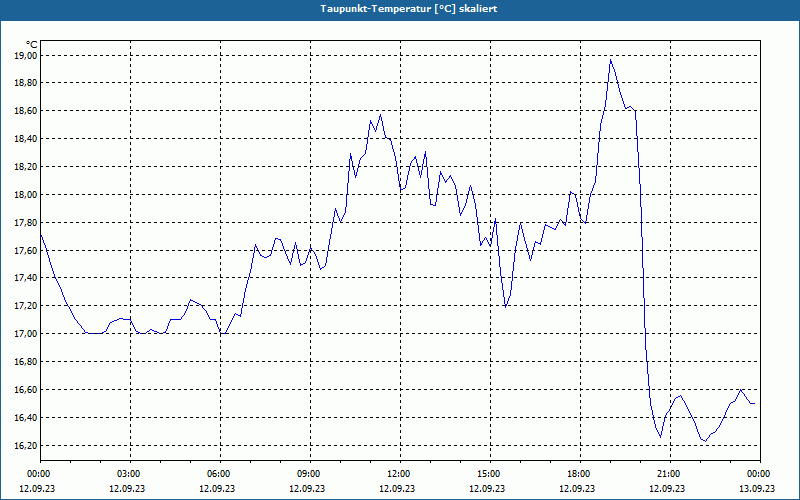Click the 18,40 y-axis label

tap(28, 139)
